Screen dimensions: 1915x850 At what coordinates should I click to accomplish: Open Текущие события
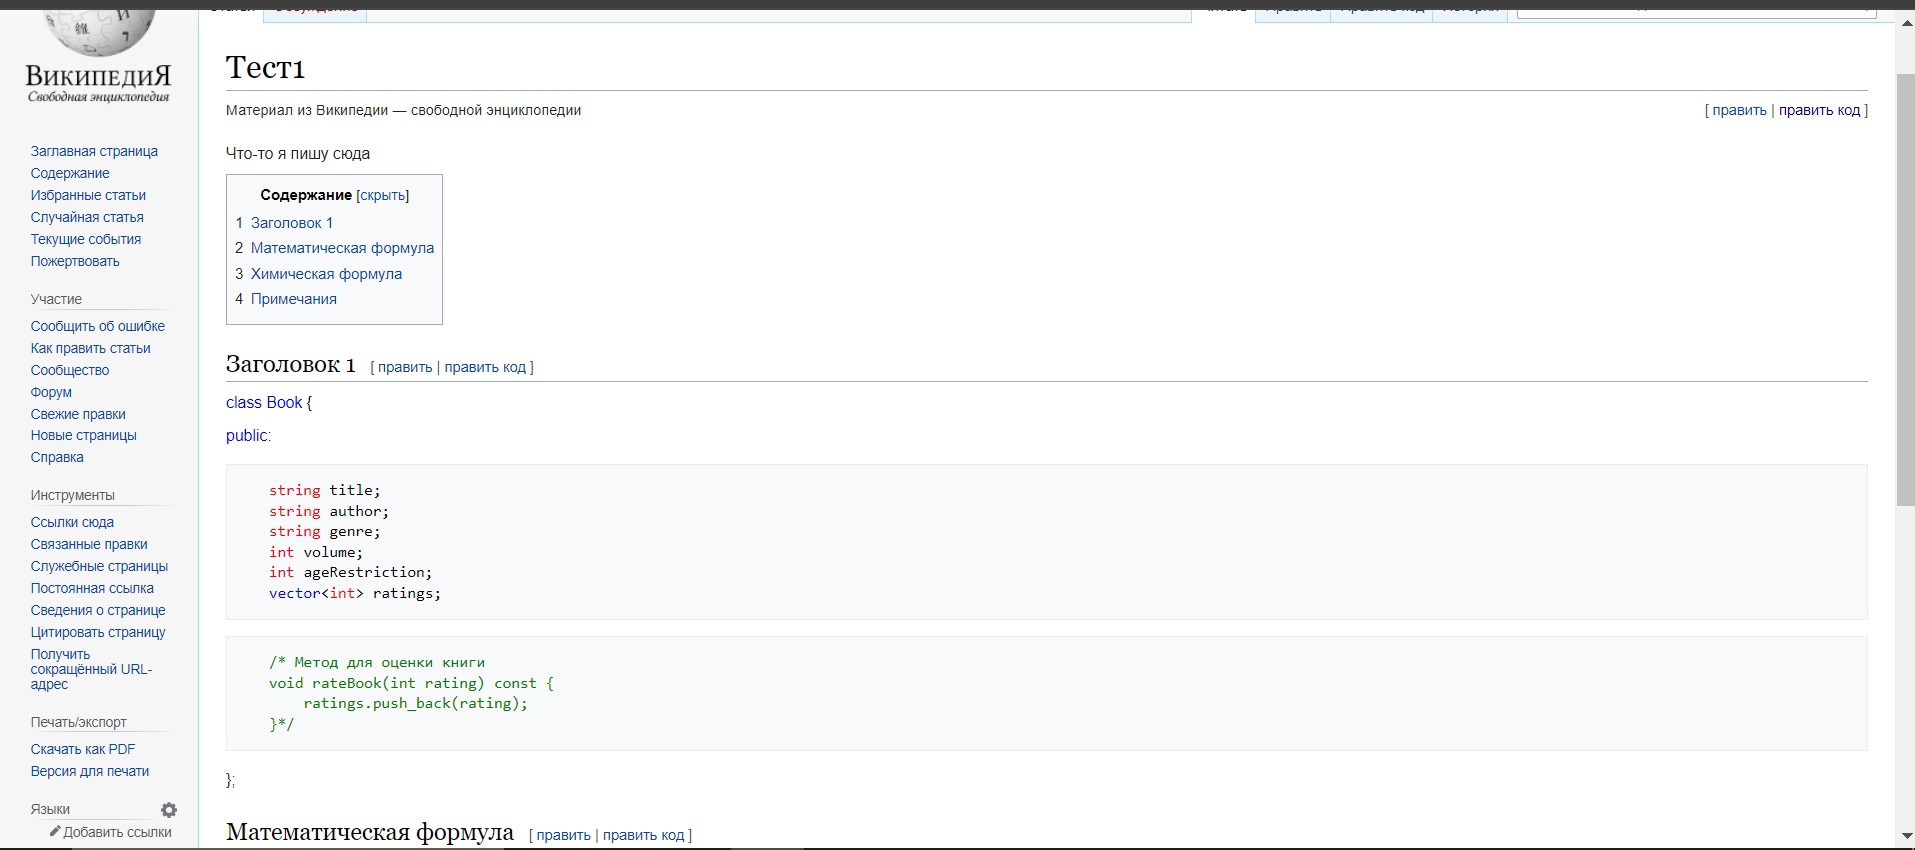86,239
